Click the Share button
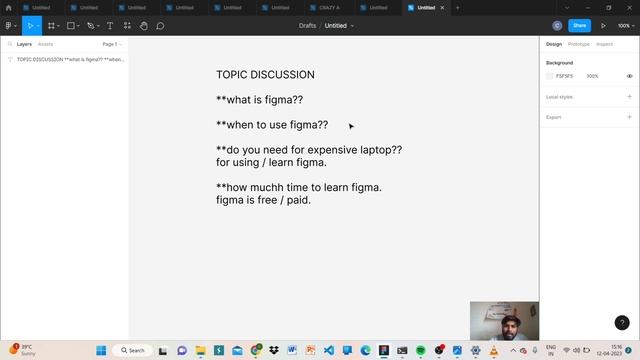Viewport: 640px width, 360px height. [579, 25]
